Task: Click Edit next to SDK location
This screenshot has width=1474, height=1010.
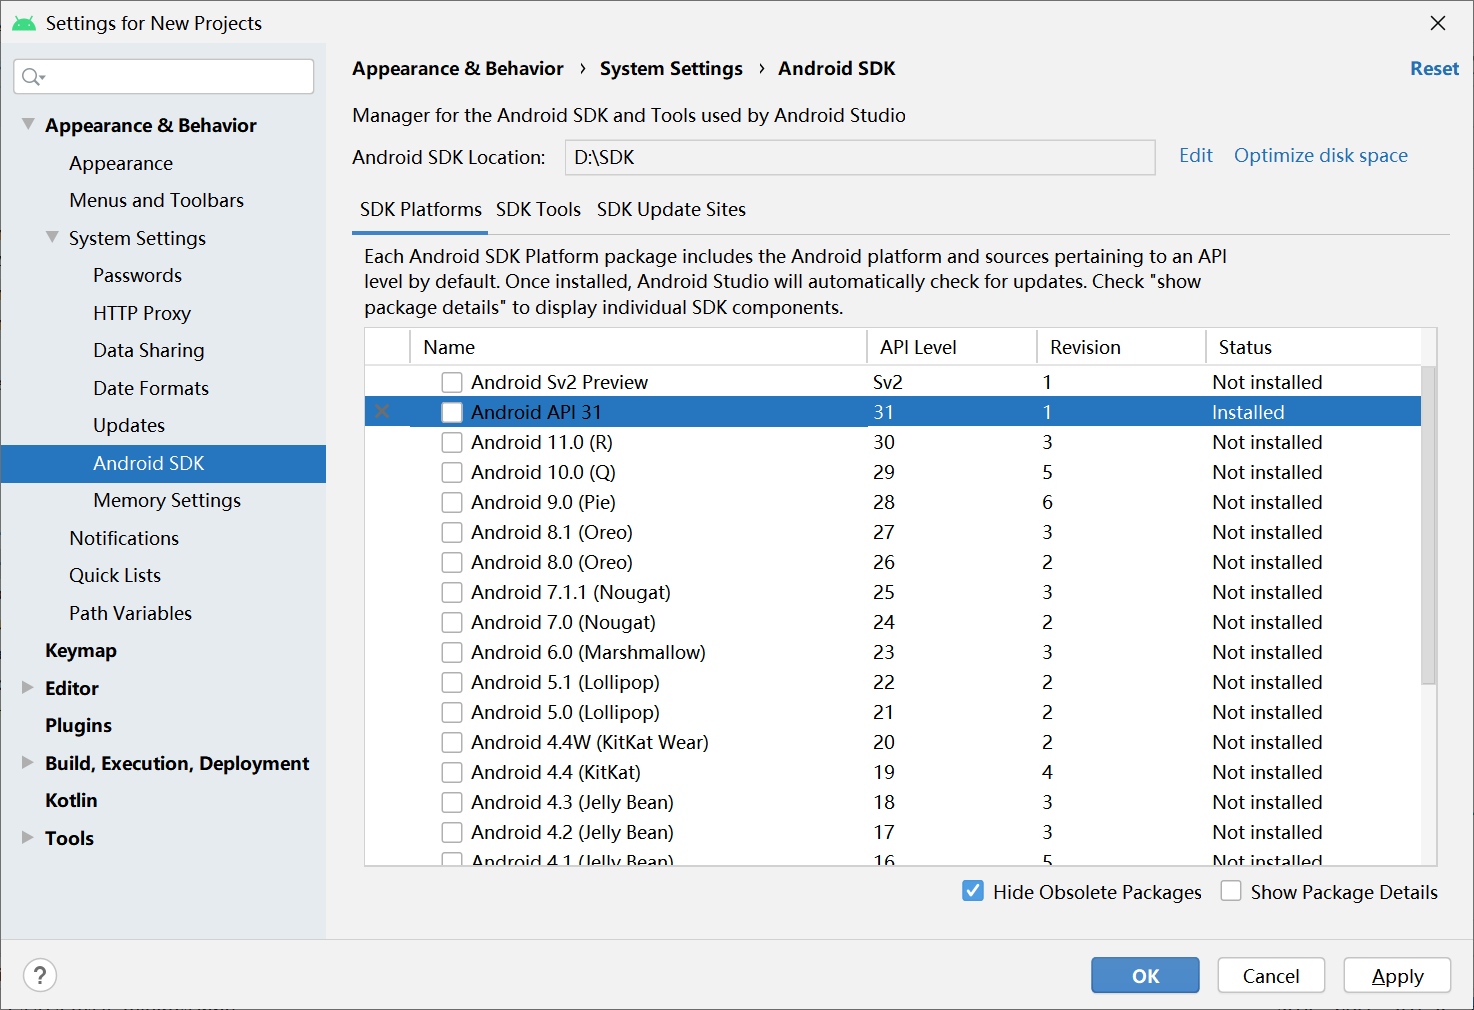Action: coord(1195,155)
